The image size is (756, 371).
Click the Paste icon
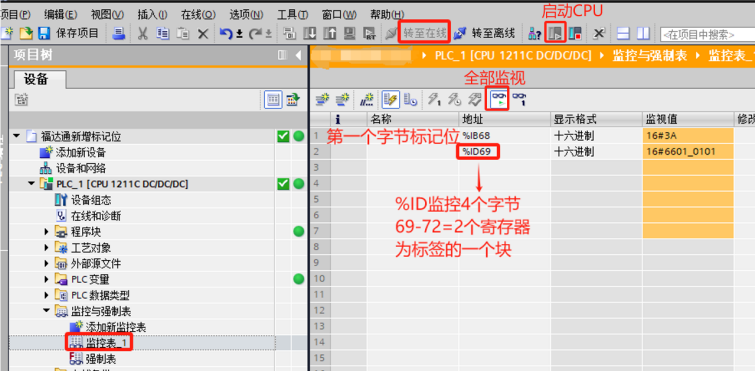183,33
